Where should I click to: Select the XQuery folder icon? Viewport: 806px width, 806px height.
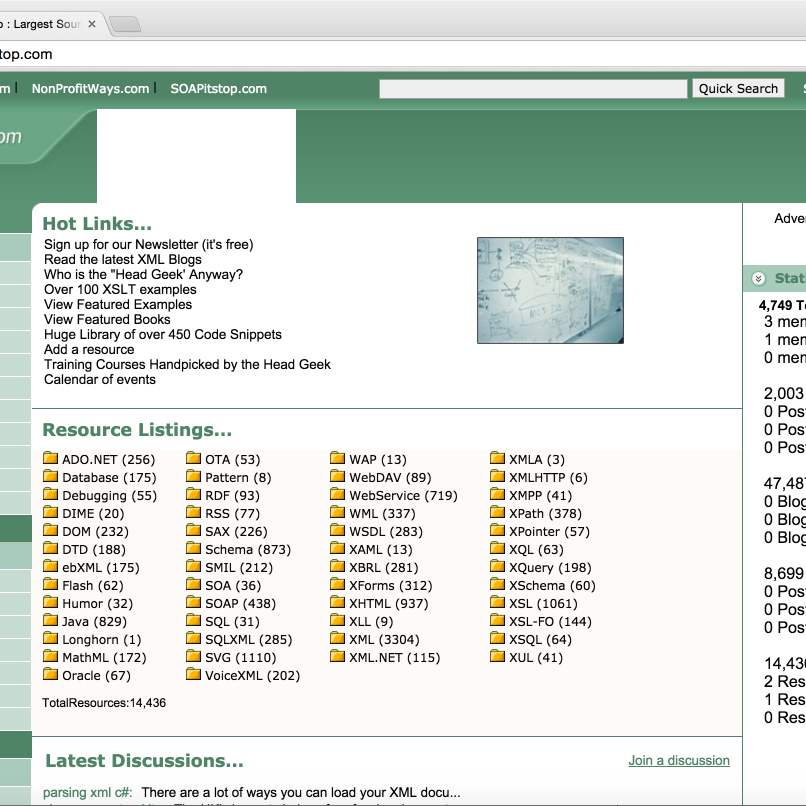[x=497, y=565]
